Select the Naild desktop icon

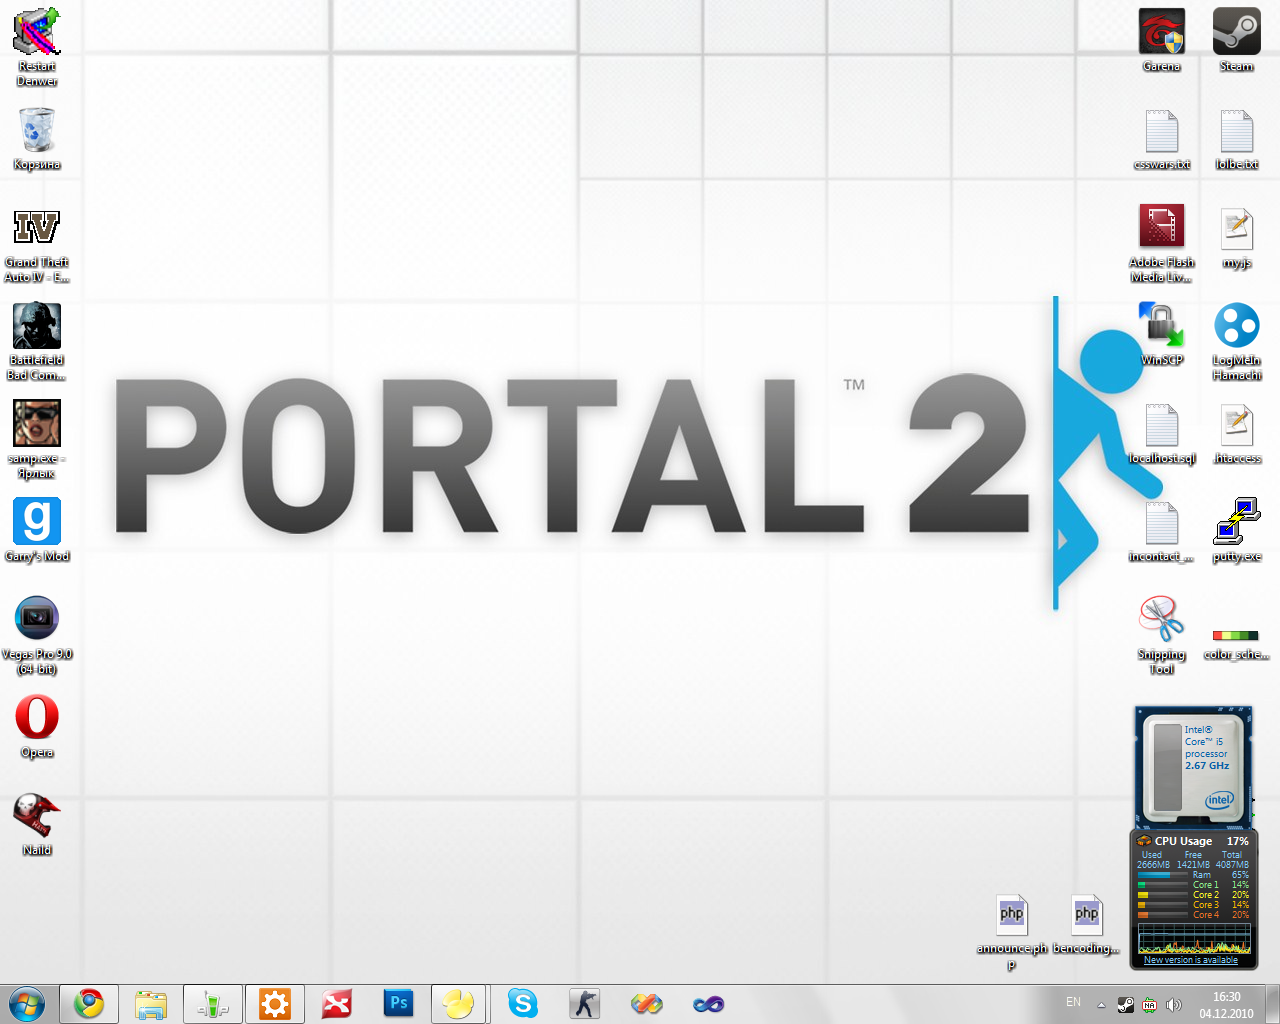37,825
